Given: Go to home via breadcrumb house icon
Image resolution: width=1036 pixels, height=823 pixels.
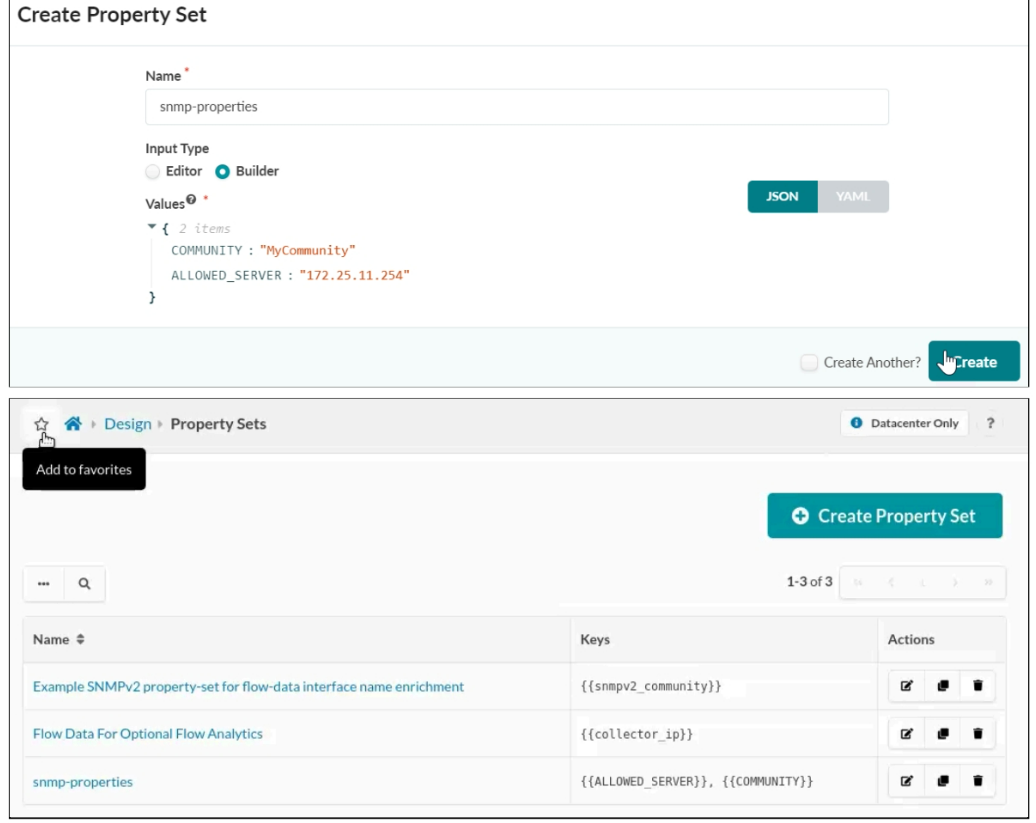Looking at the screenshot, I should point(73,424).
